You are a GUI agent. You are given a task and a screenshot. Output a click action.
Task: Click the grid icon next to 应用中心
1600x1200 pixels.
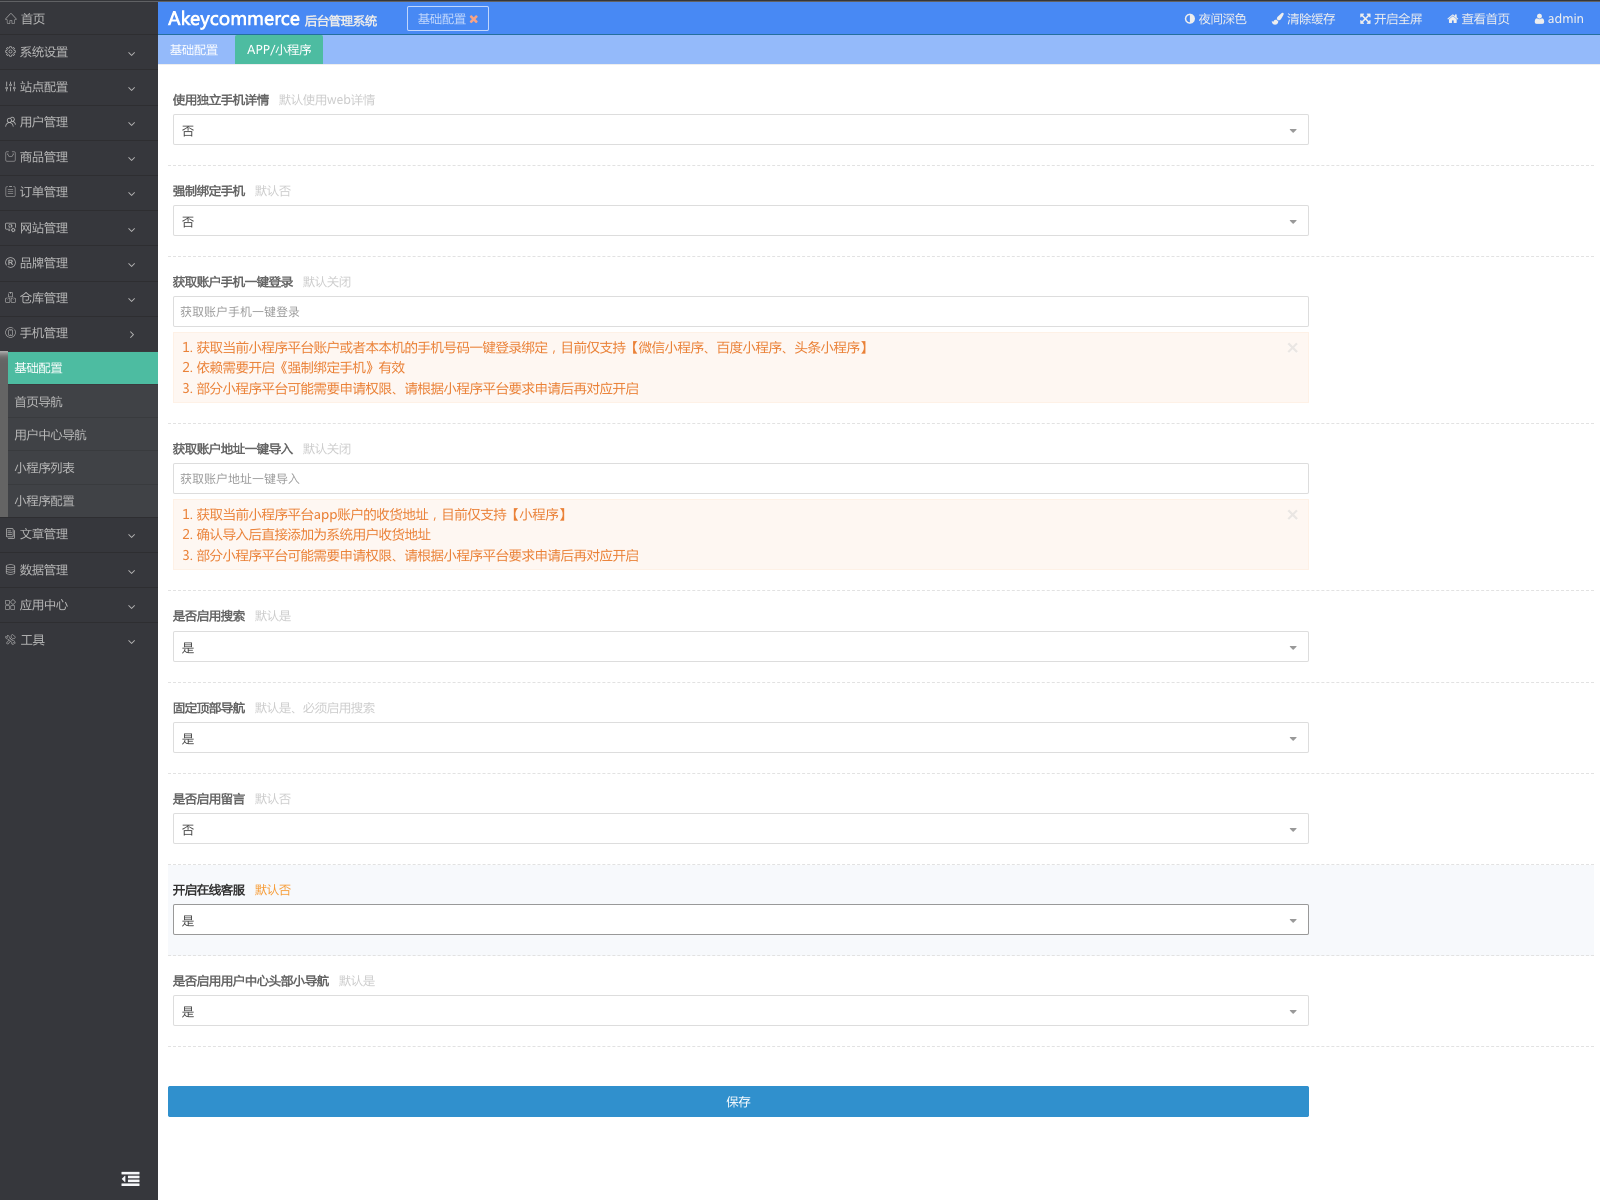(x=11, y=605)
